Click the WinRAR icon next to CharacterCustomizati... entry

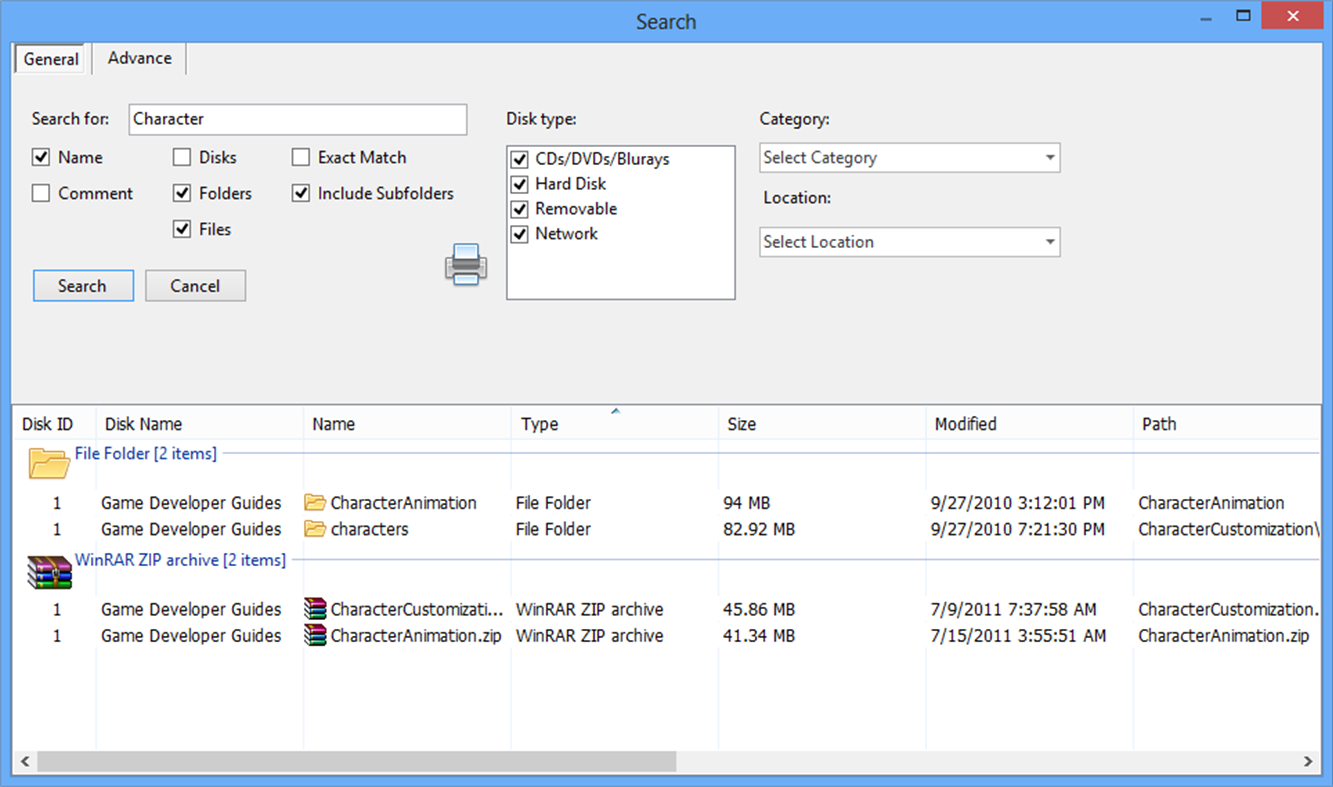coord(314,609)
